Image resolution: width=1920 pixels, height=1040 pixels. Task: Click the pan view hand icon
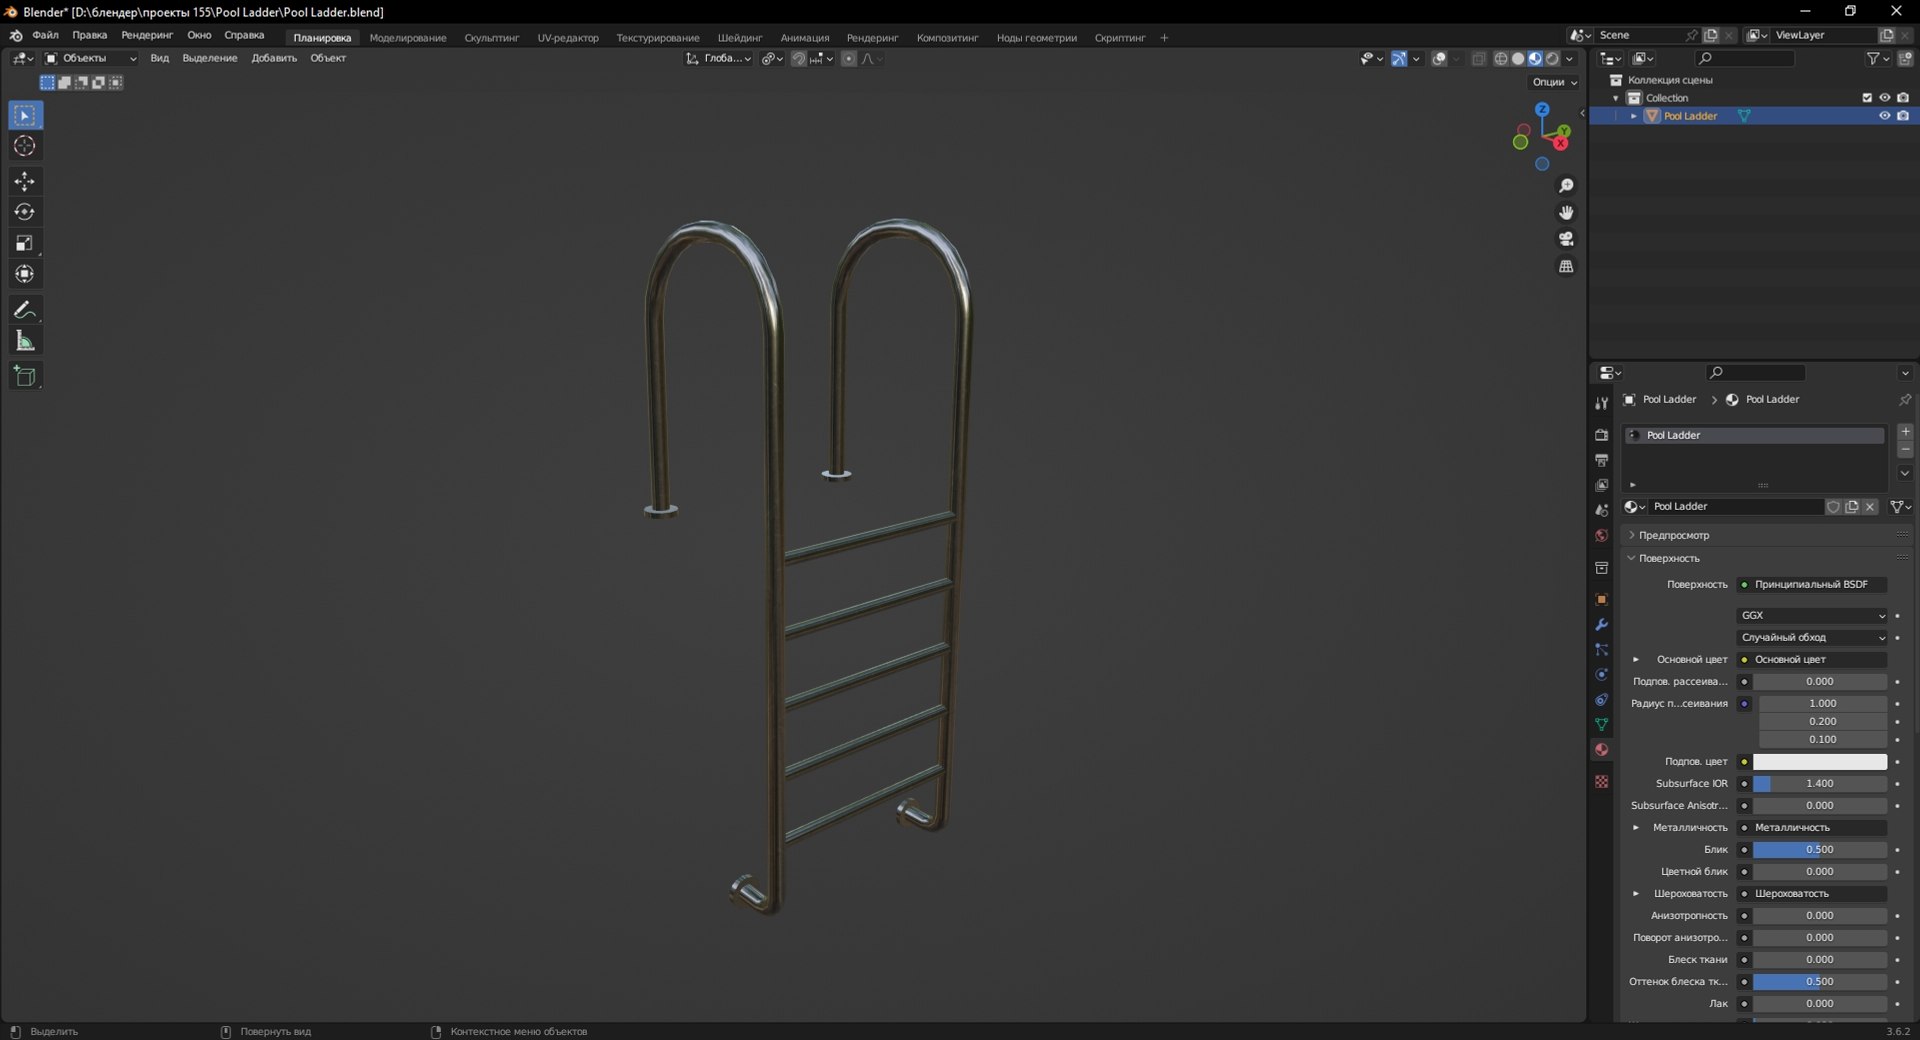pos(1566,212)
